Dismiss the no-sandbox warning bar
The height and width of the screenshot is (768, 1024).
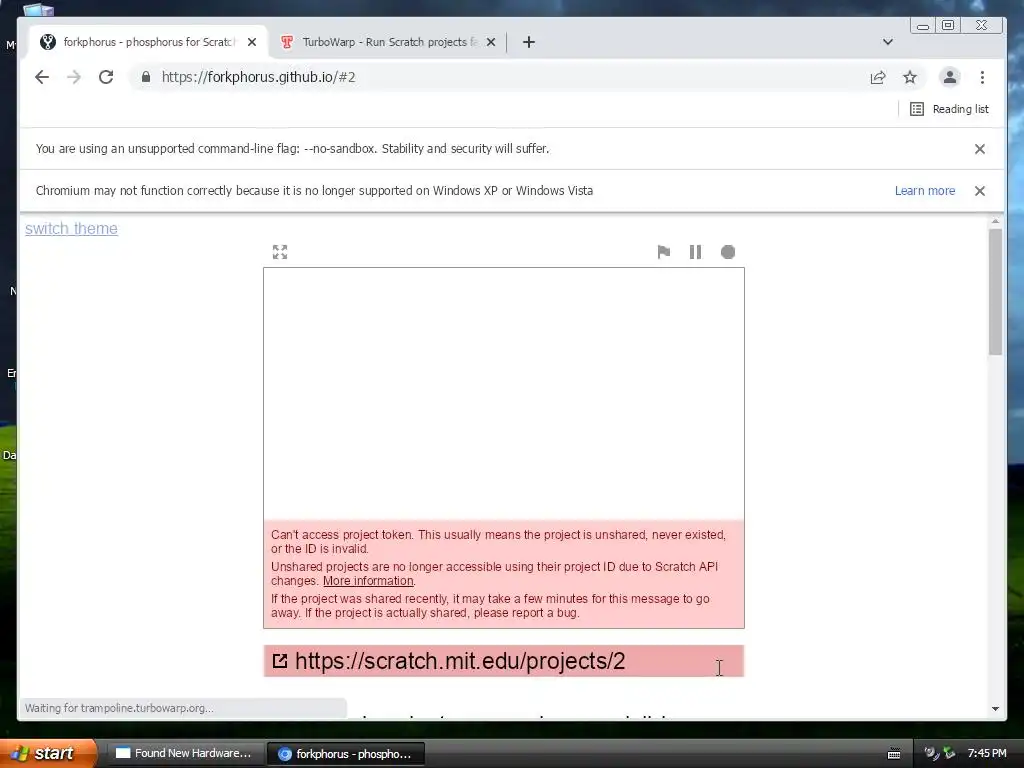click(980, 149)
